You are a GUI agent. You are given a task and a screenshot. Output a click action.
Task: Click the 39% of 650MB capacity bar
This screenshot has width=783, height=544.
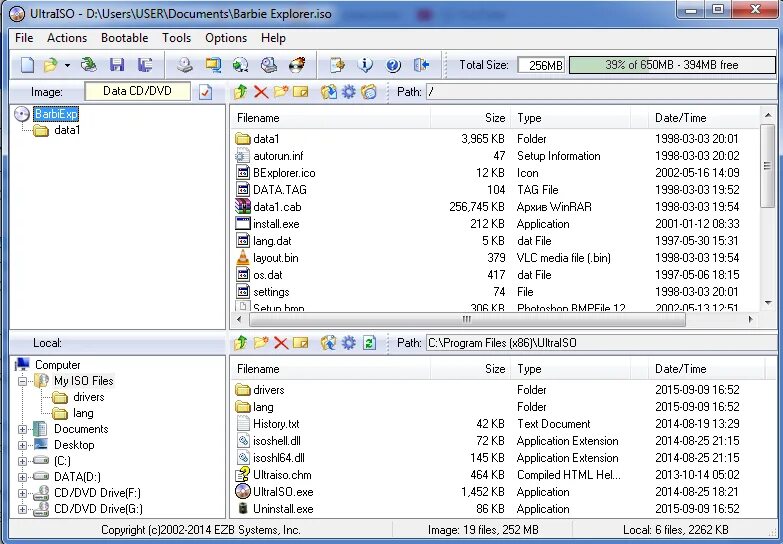tap(672, 65)
